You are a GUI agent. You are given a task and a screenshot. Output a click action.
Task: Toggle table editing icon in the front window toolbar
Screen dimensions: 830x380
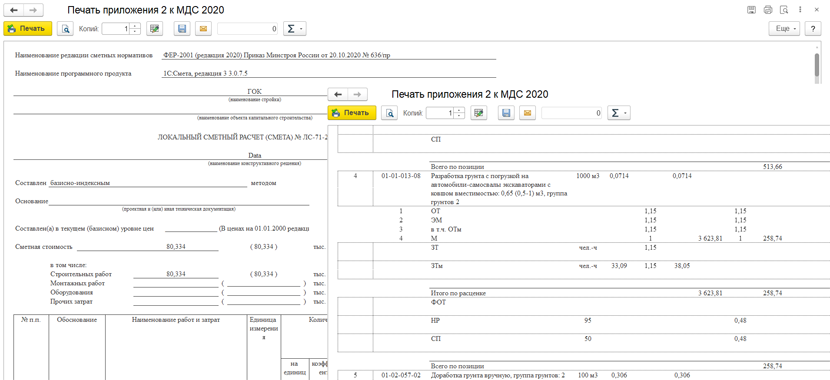pos(479,113)
